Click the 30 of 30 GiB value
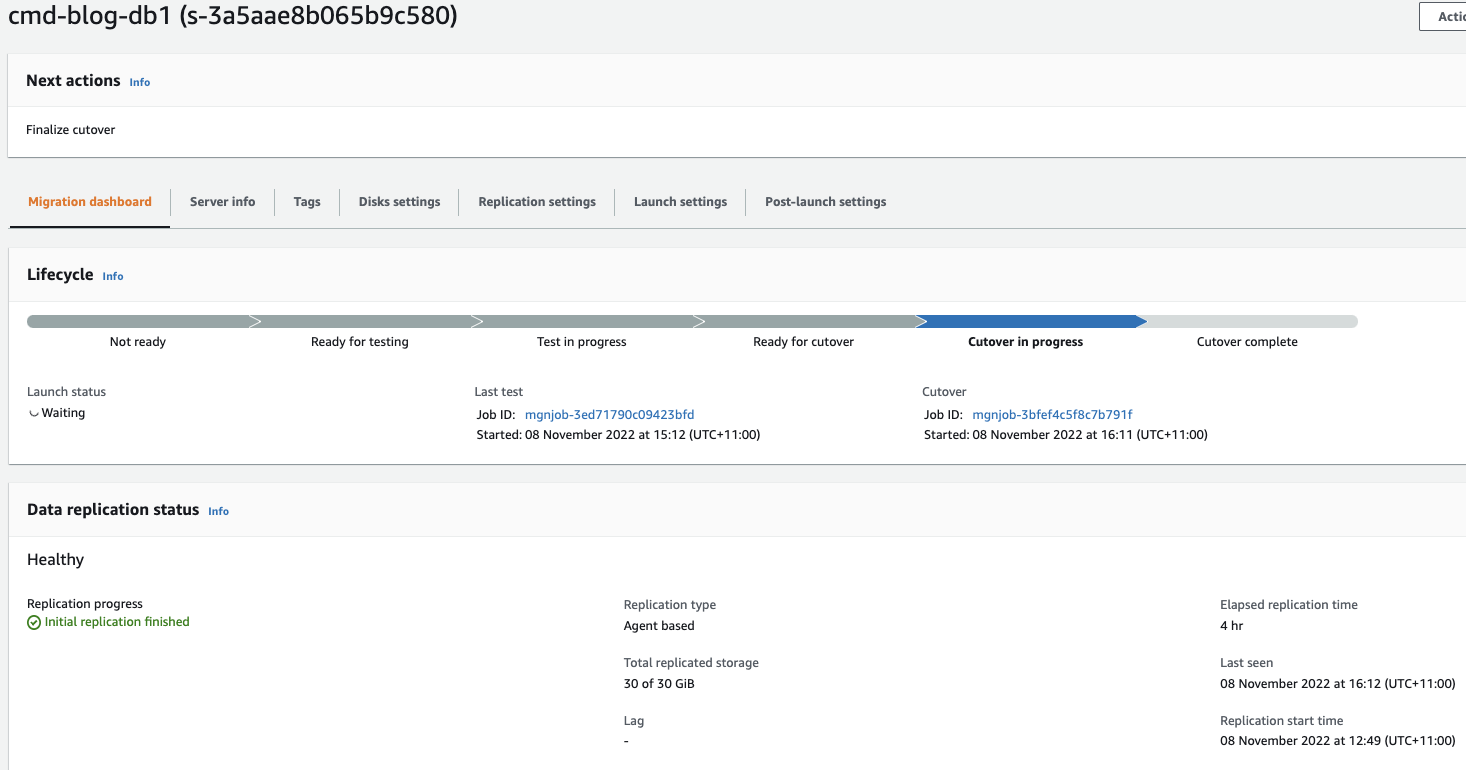Image resolution: width=1466 pixels, height=770 pixels. pyautogui.click(x=659, y=684)
